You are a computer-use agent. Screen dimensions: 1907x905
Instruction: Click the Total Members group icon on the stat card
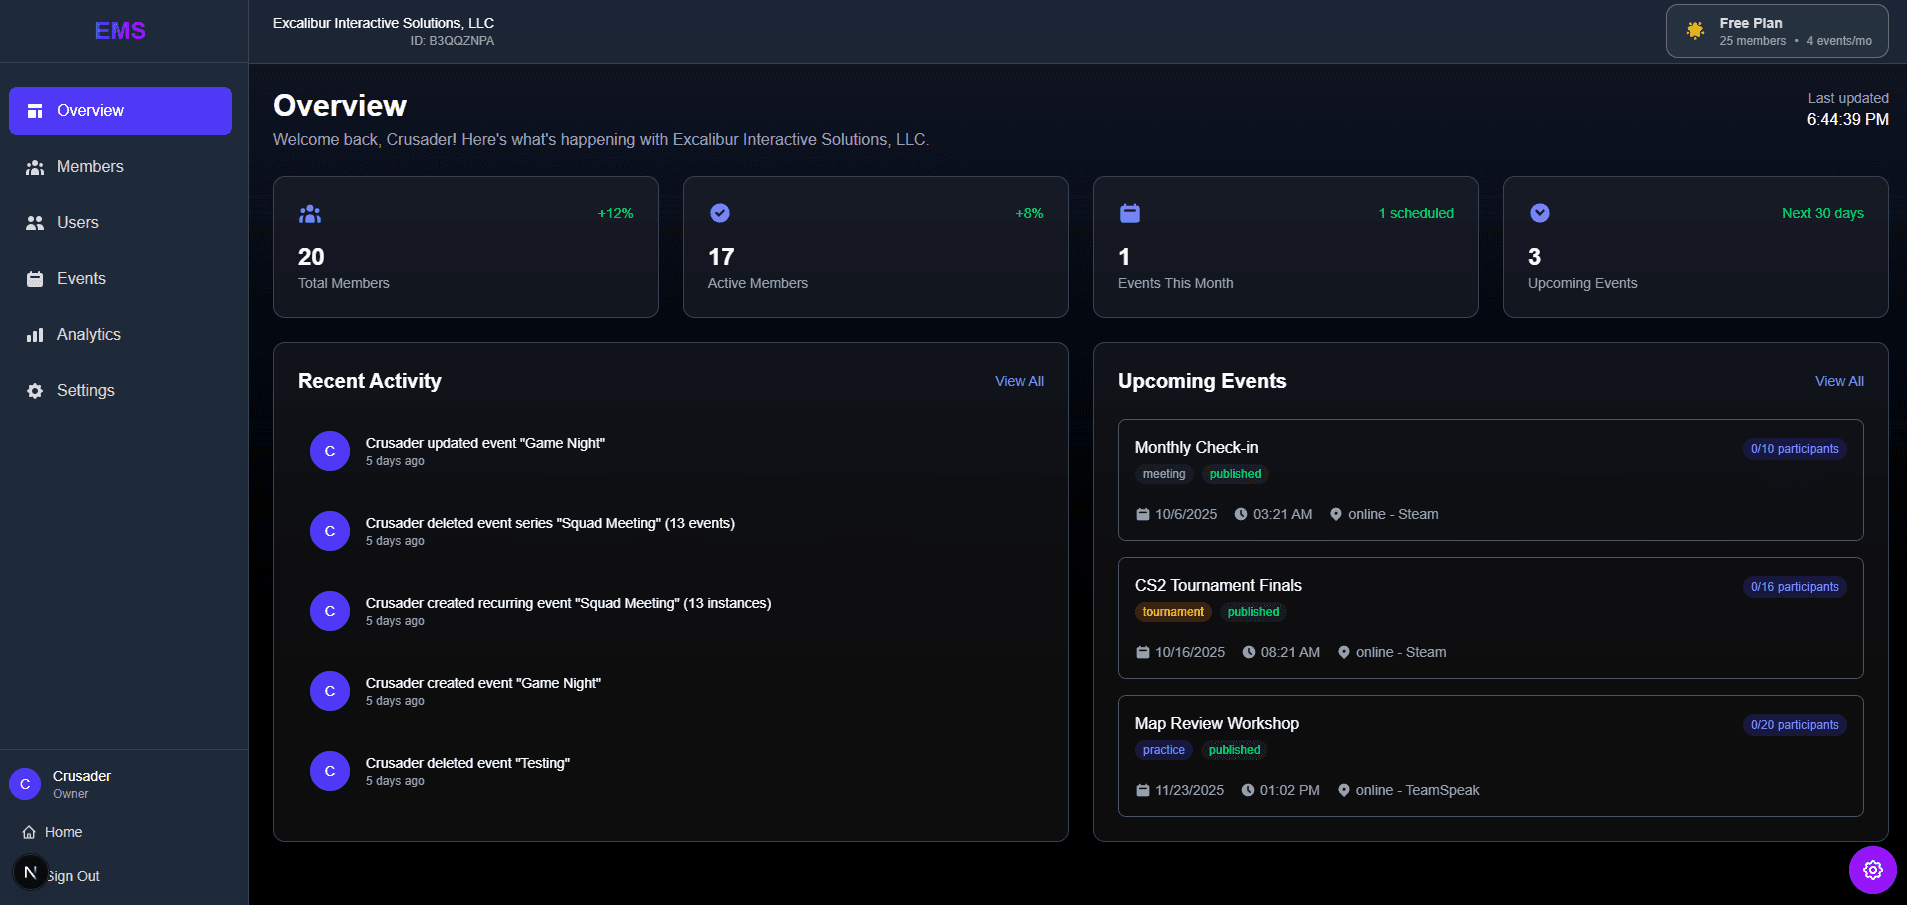click(310, 212)
